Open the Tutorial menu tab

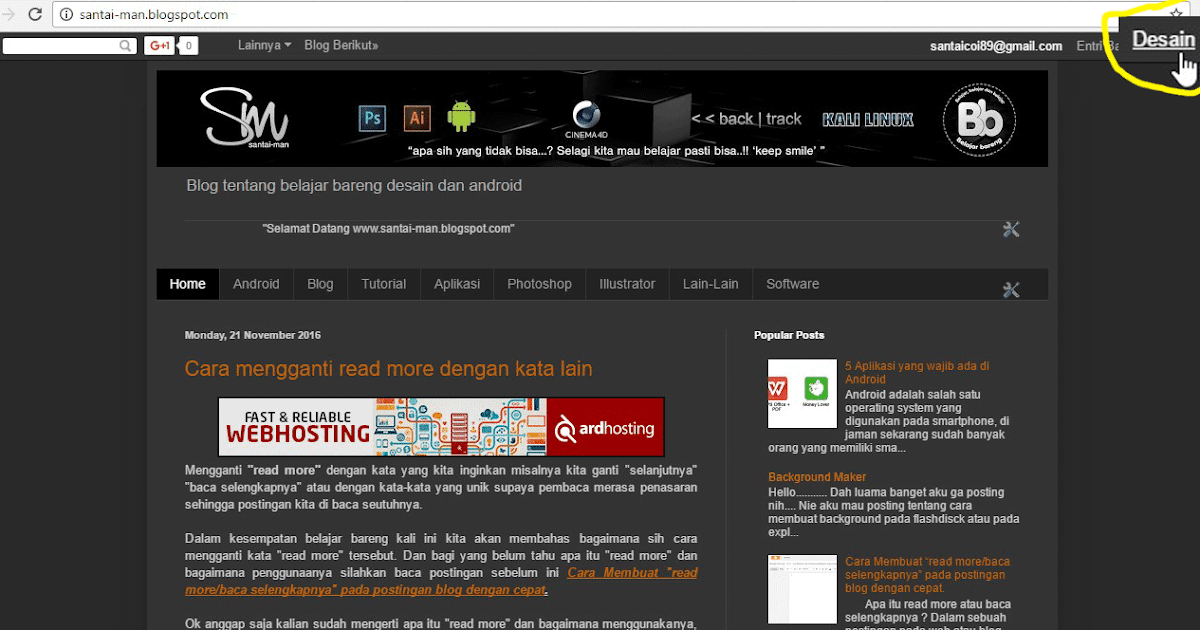pyautogui.click(x=383, y=284)
